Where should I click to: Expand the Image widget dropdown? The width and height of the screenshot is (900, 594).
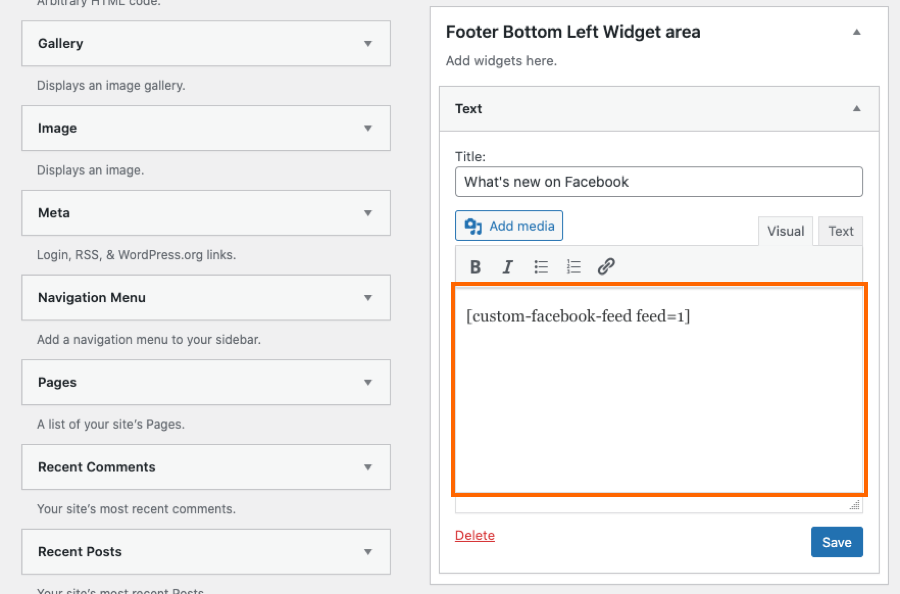point(368,129)
